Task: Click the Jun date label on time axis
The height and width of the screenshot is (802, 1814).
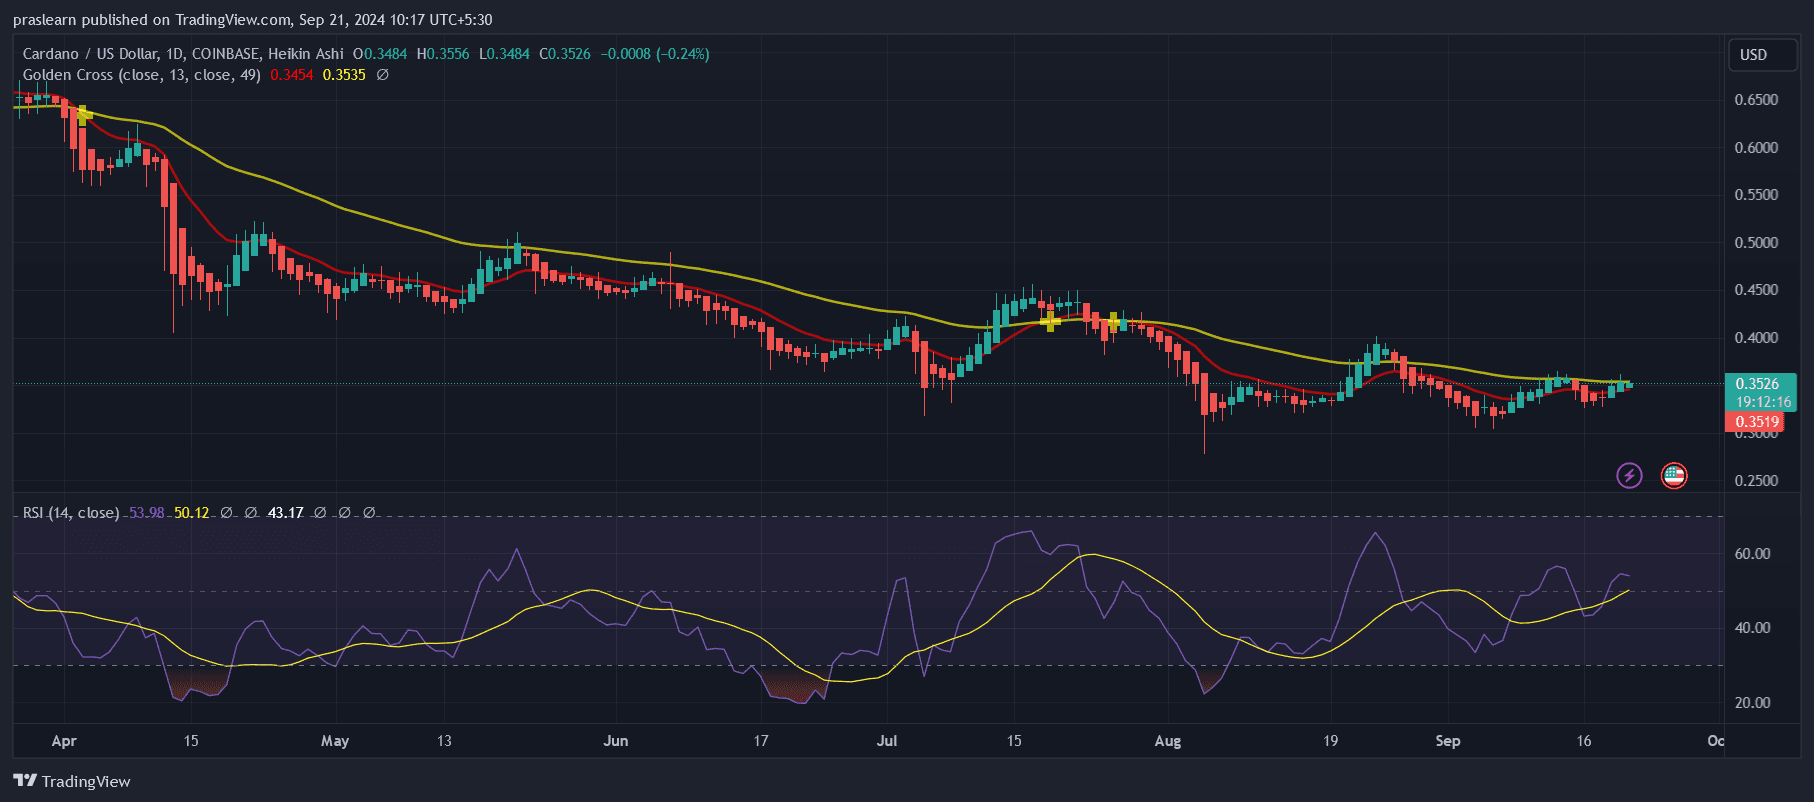Action: pyautogui.click(x=616, y=741)
